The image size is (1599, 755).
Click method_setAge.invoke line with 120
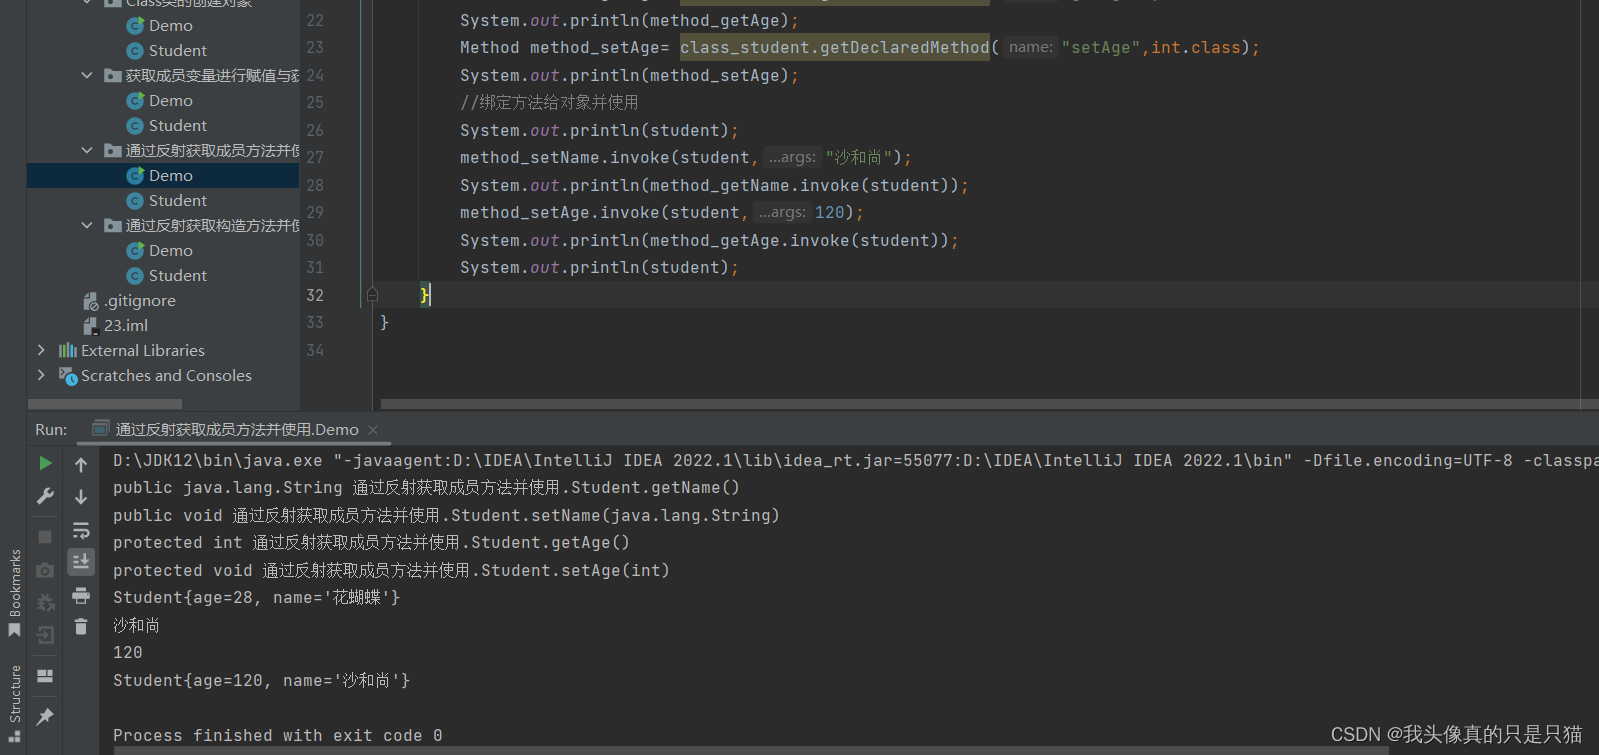click(x=661, y=212)
